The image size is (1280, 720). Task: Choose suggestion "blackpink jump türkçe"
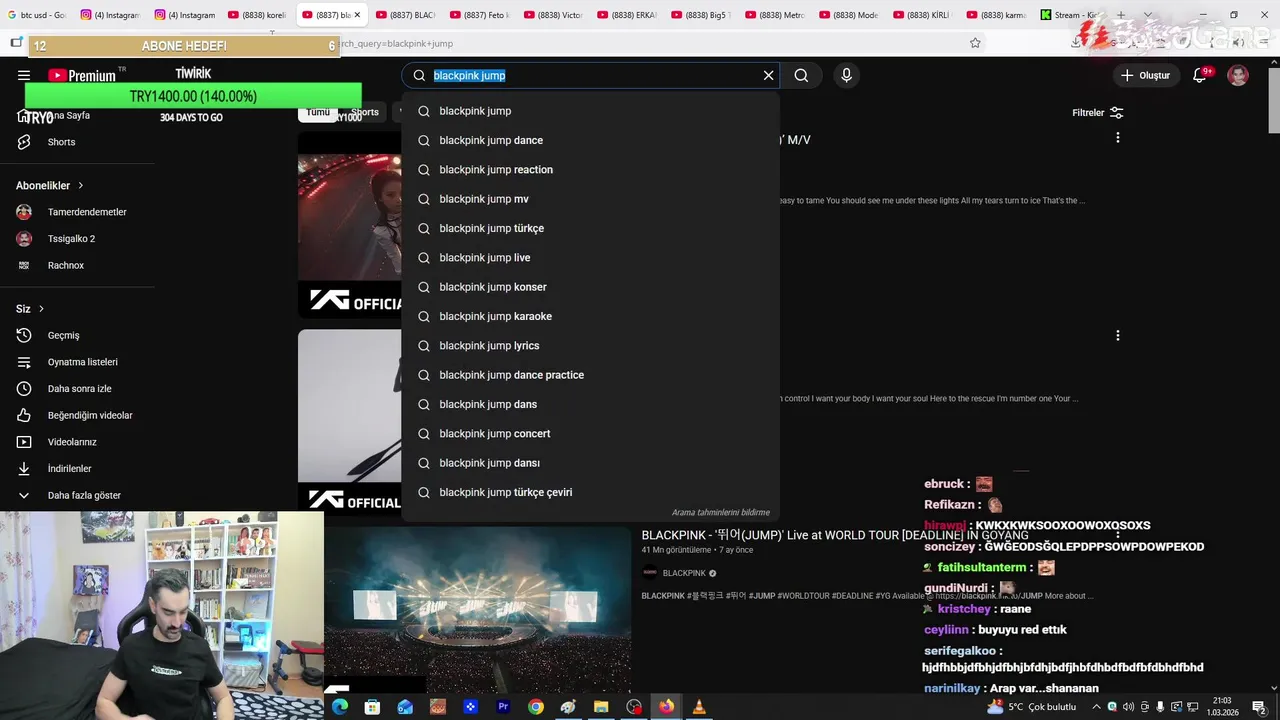click(x=591, y=228)
